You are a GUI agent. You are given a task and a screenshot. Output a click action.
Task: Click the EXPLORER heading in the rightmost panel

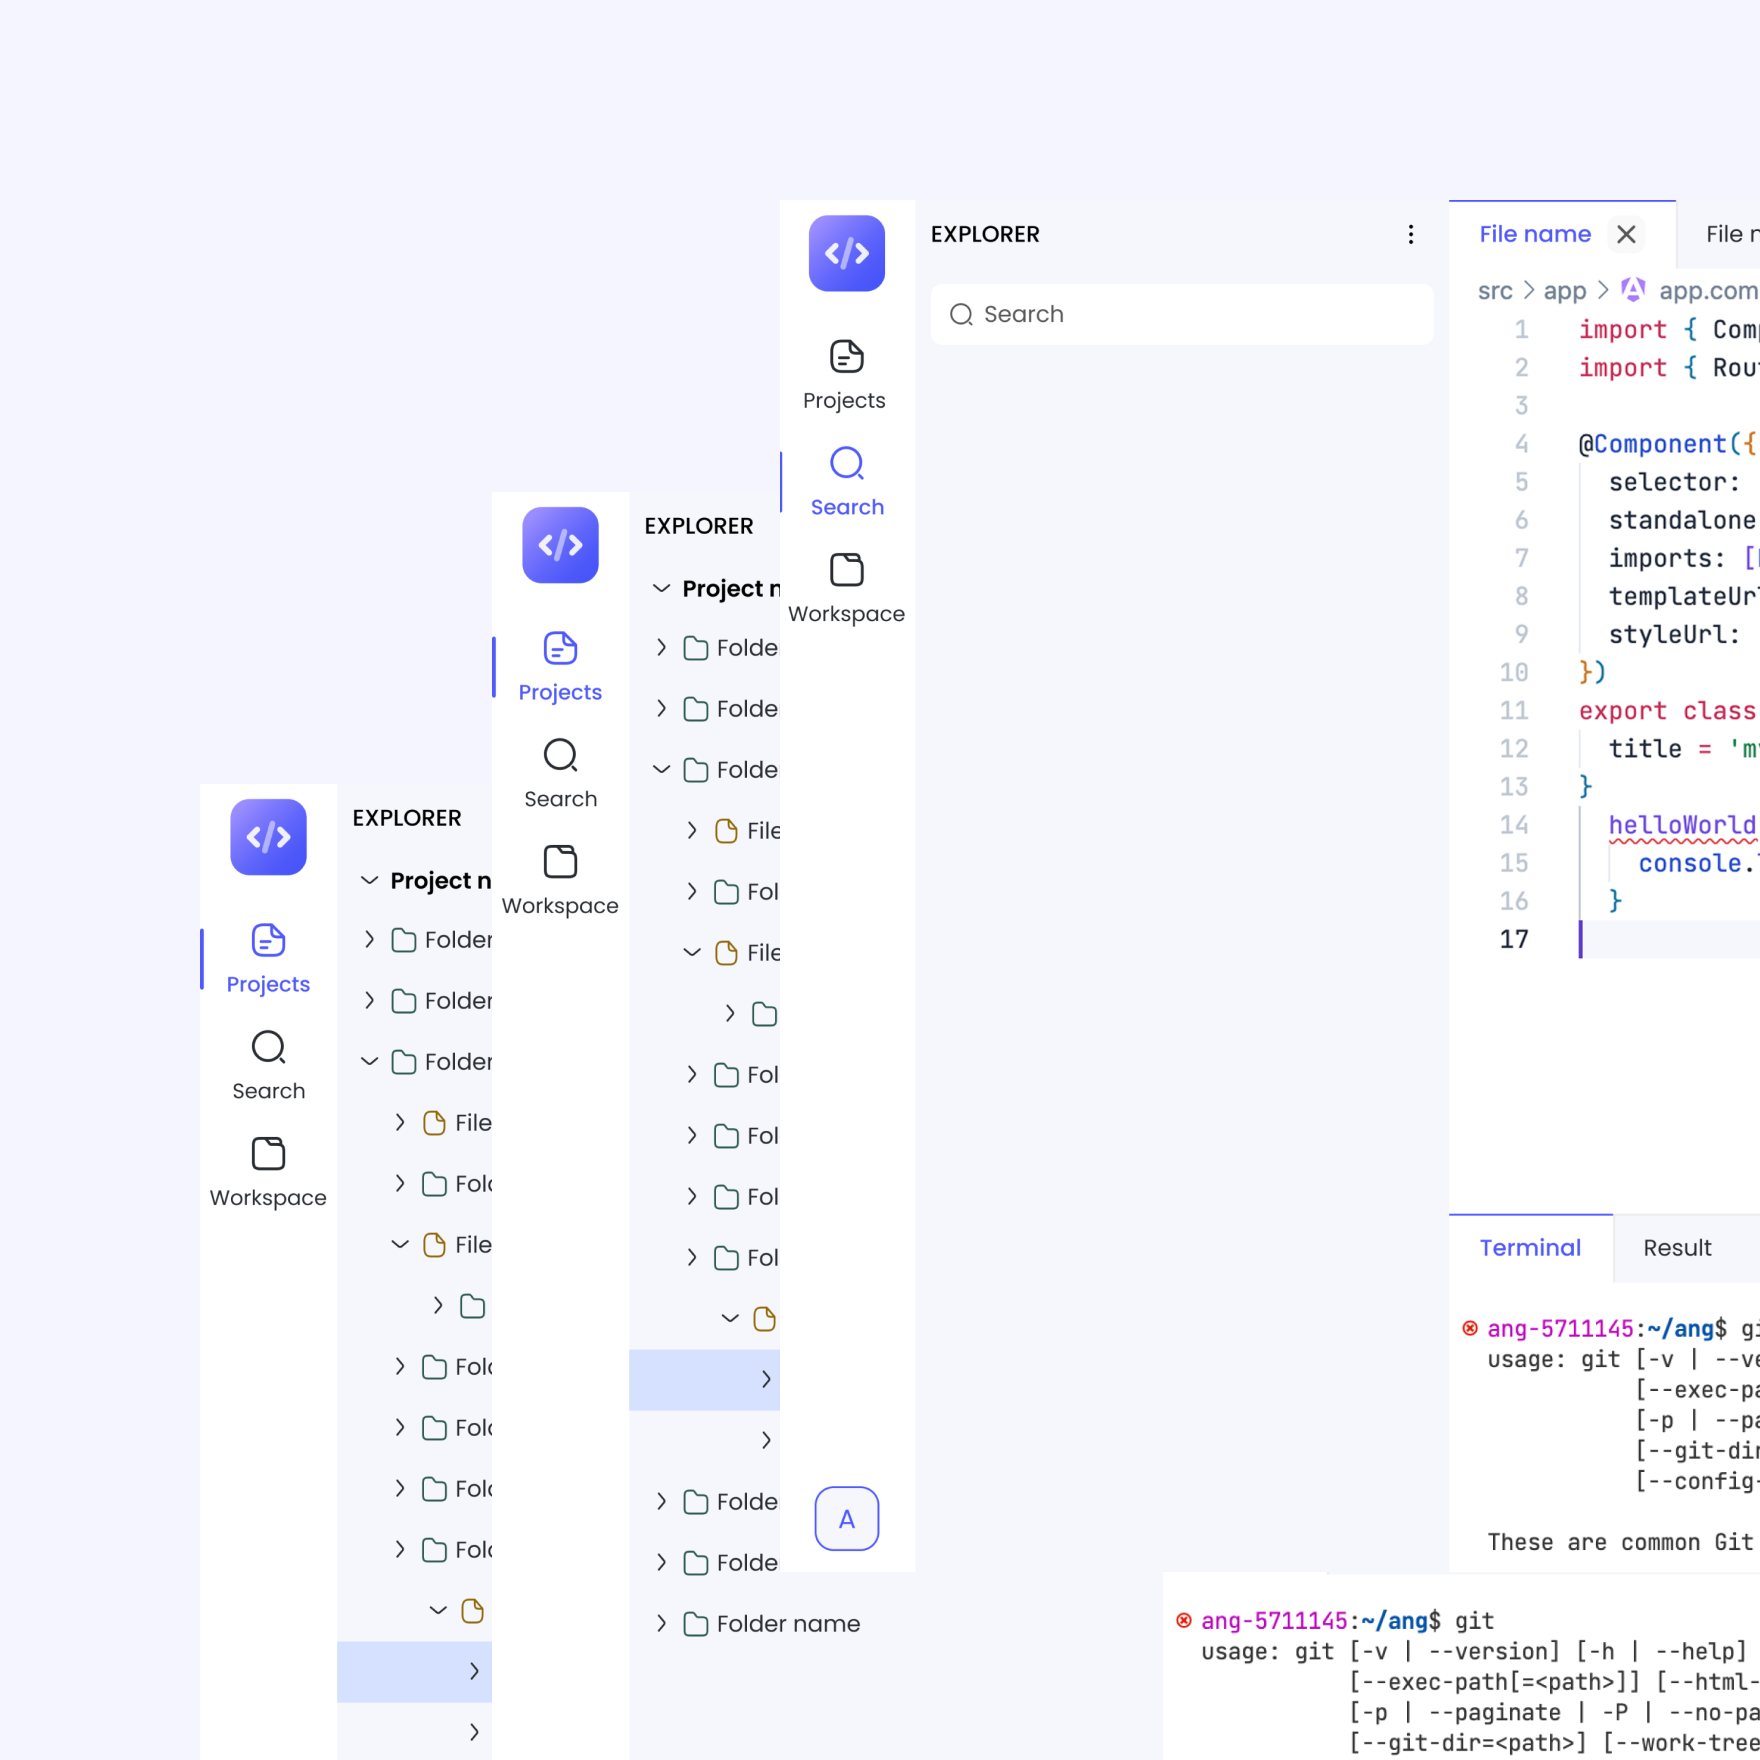[x=985, y=234]
